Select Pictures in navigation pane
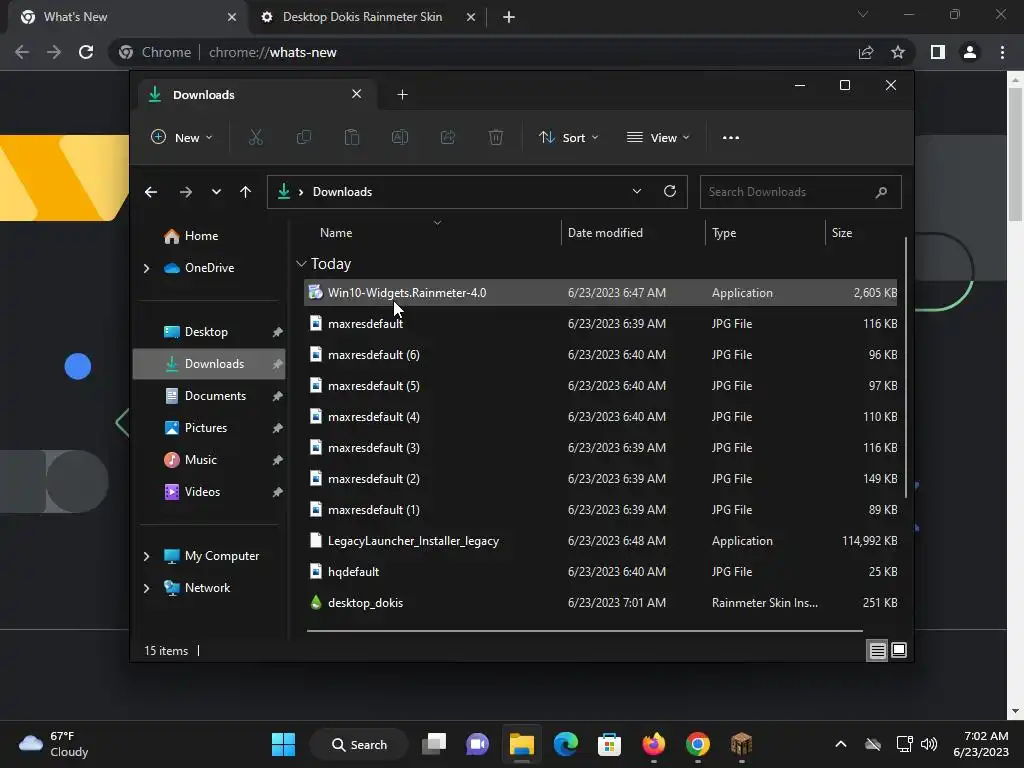This screenshot has width=1024, height=768. point(210,428)
